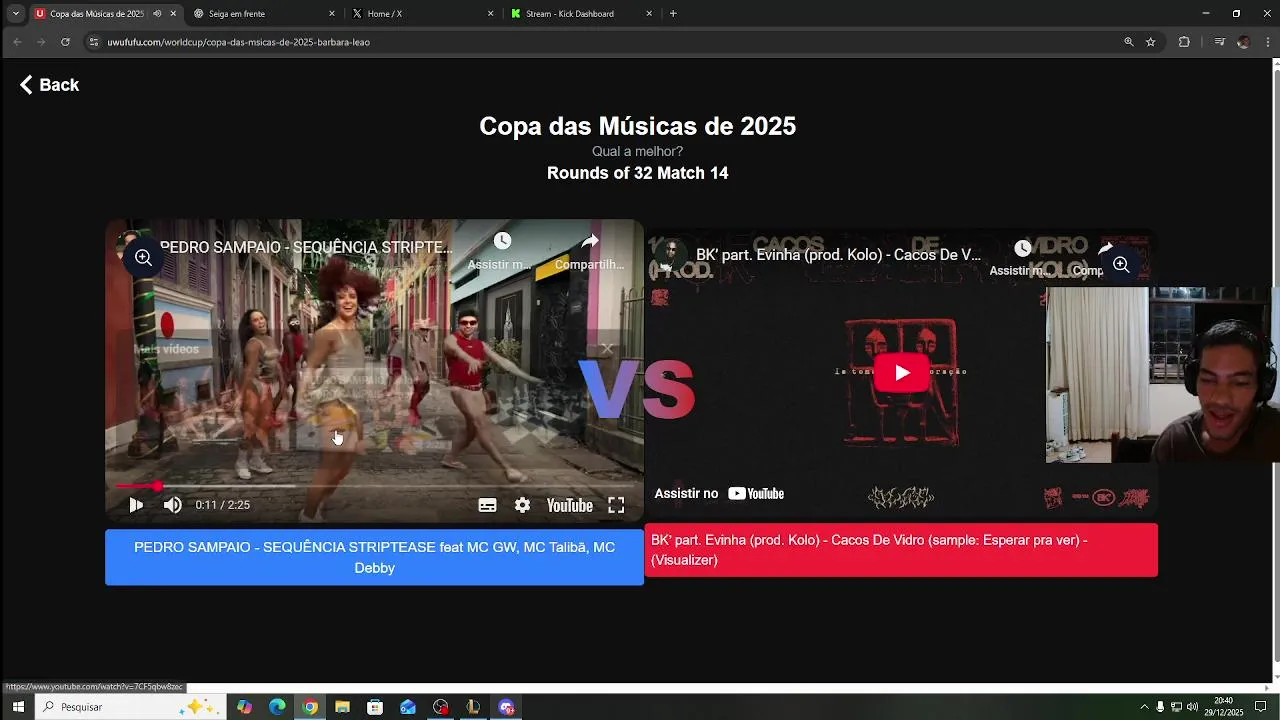This screenshot has height=720, width=1280.
Task: Mute the tab using its speaker icon
Action: click(x=157, y=14)
